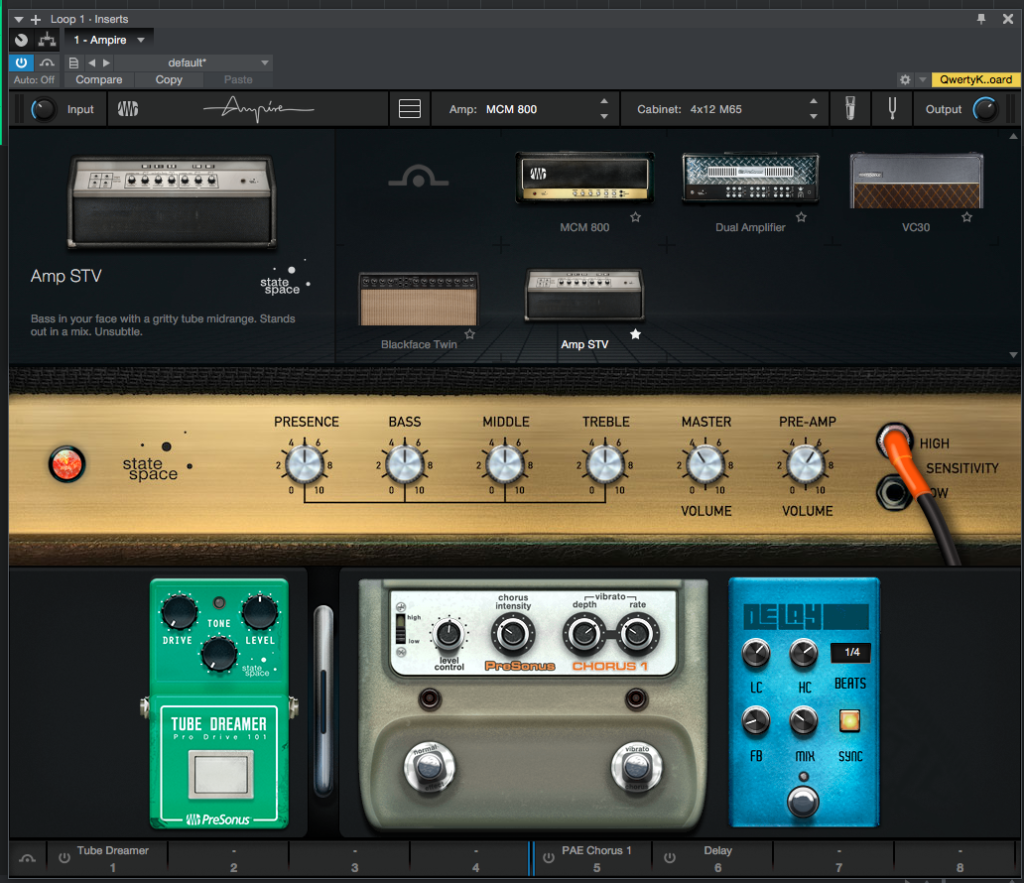
Task: Pin the plugin window
Action: [981, 19]
